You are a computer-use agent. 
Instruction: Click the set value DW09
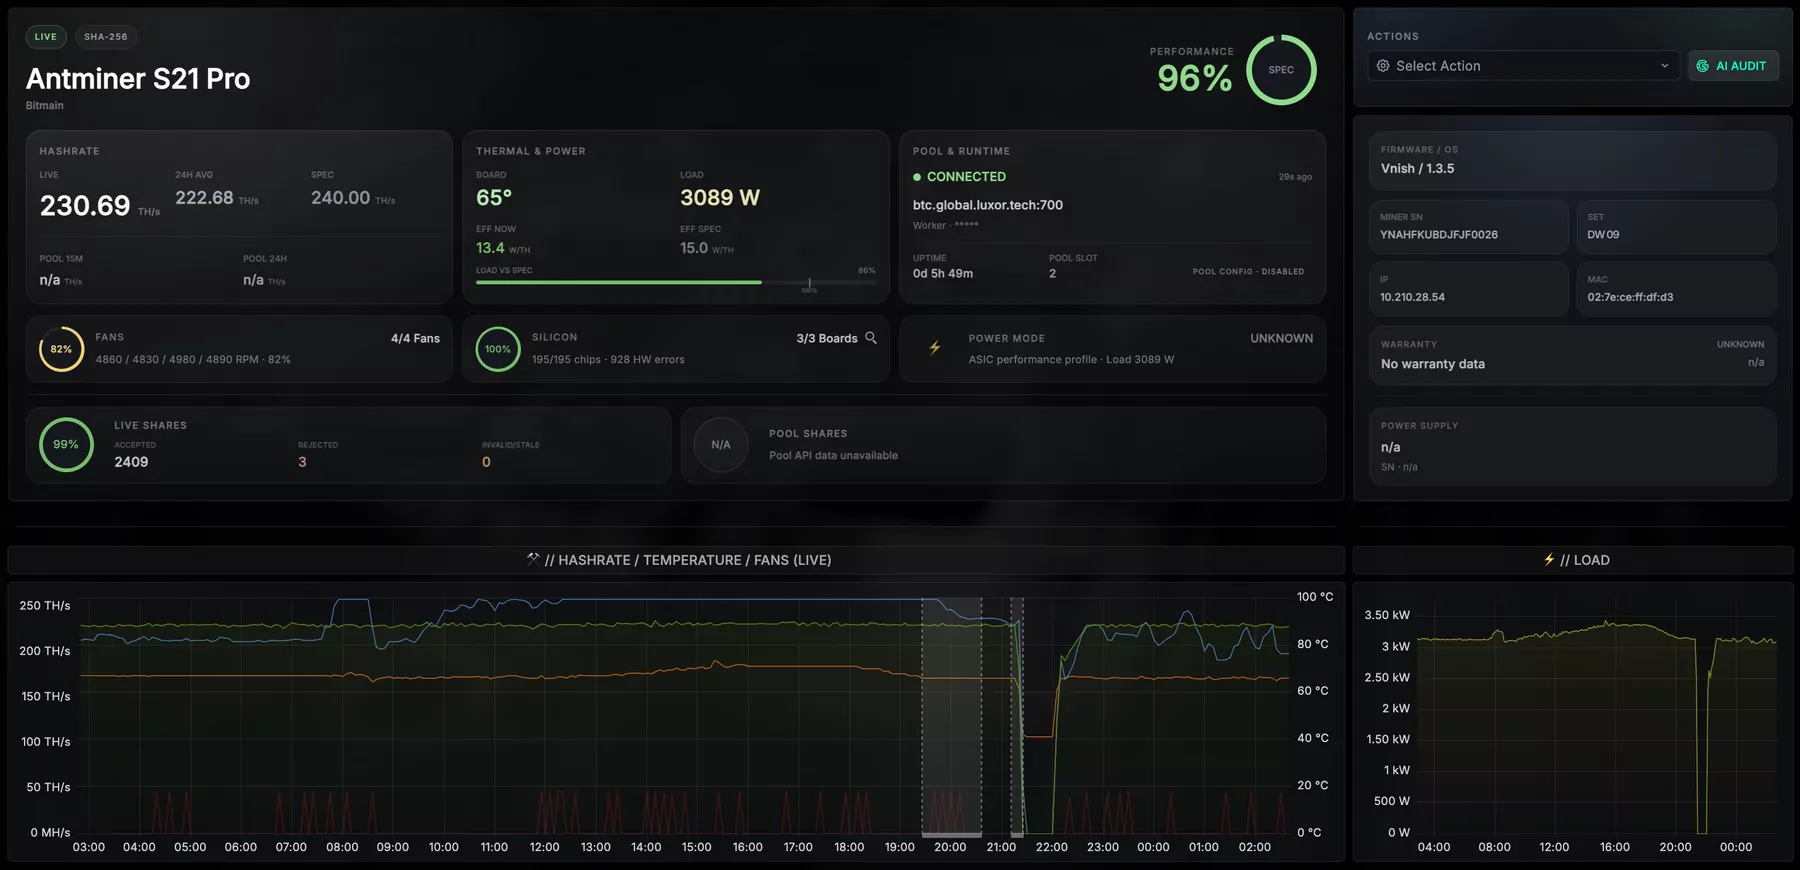(1603, 235)
